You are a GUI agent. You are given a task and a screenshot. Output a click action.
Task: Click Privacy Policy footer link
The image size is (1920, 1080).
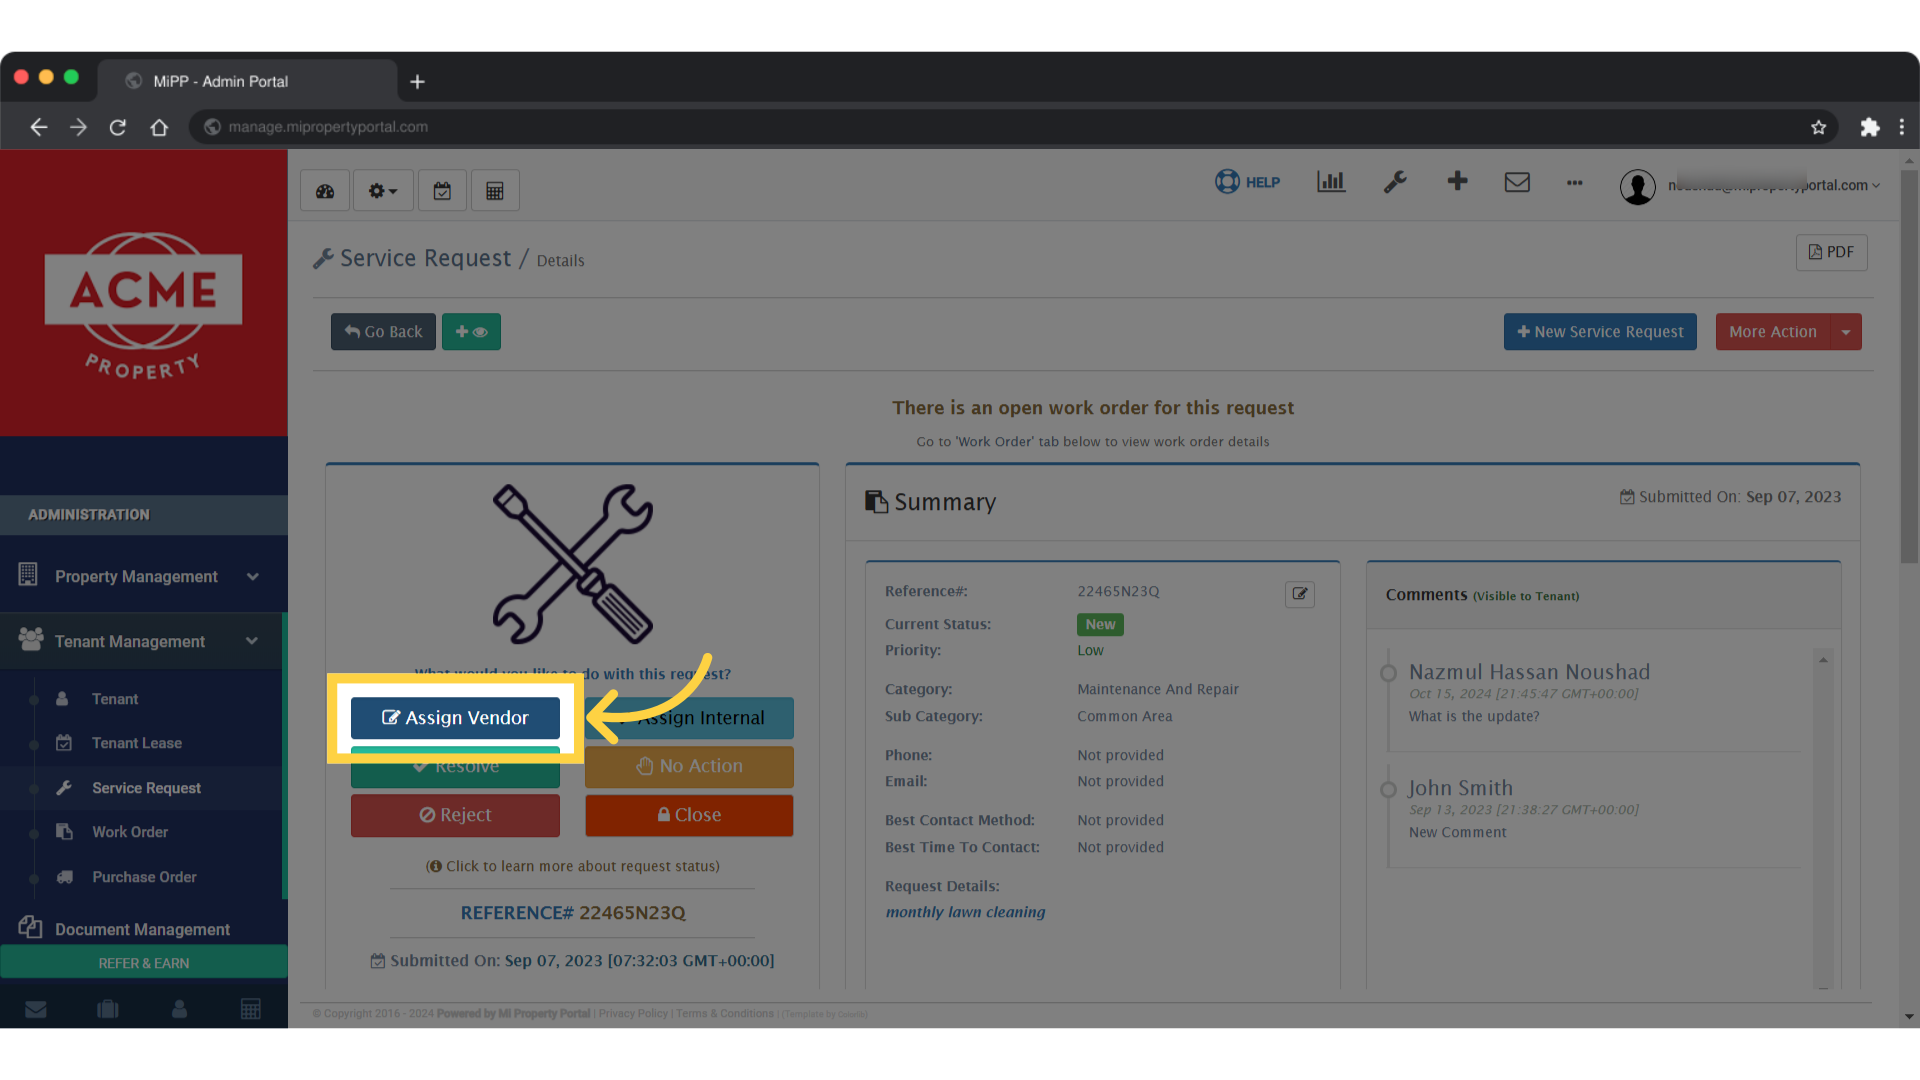point(633,1014)
